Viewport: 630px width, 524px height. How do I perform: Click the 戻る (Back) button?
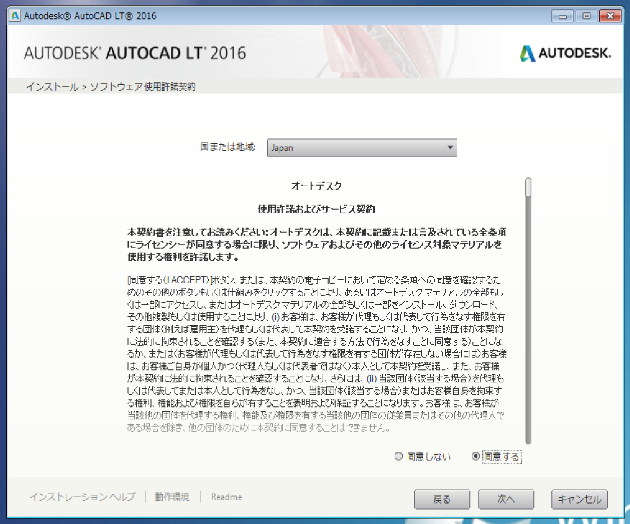click(x=442, y=499)
